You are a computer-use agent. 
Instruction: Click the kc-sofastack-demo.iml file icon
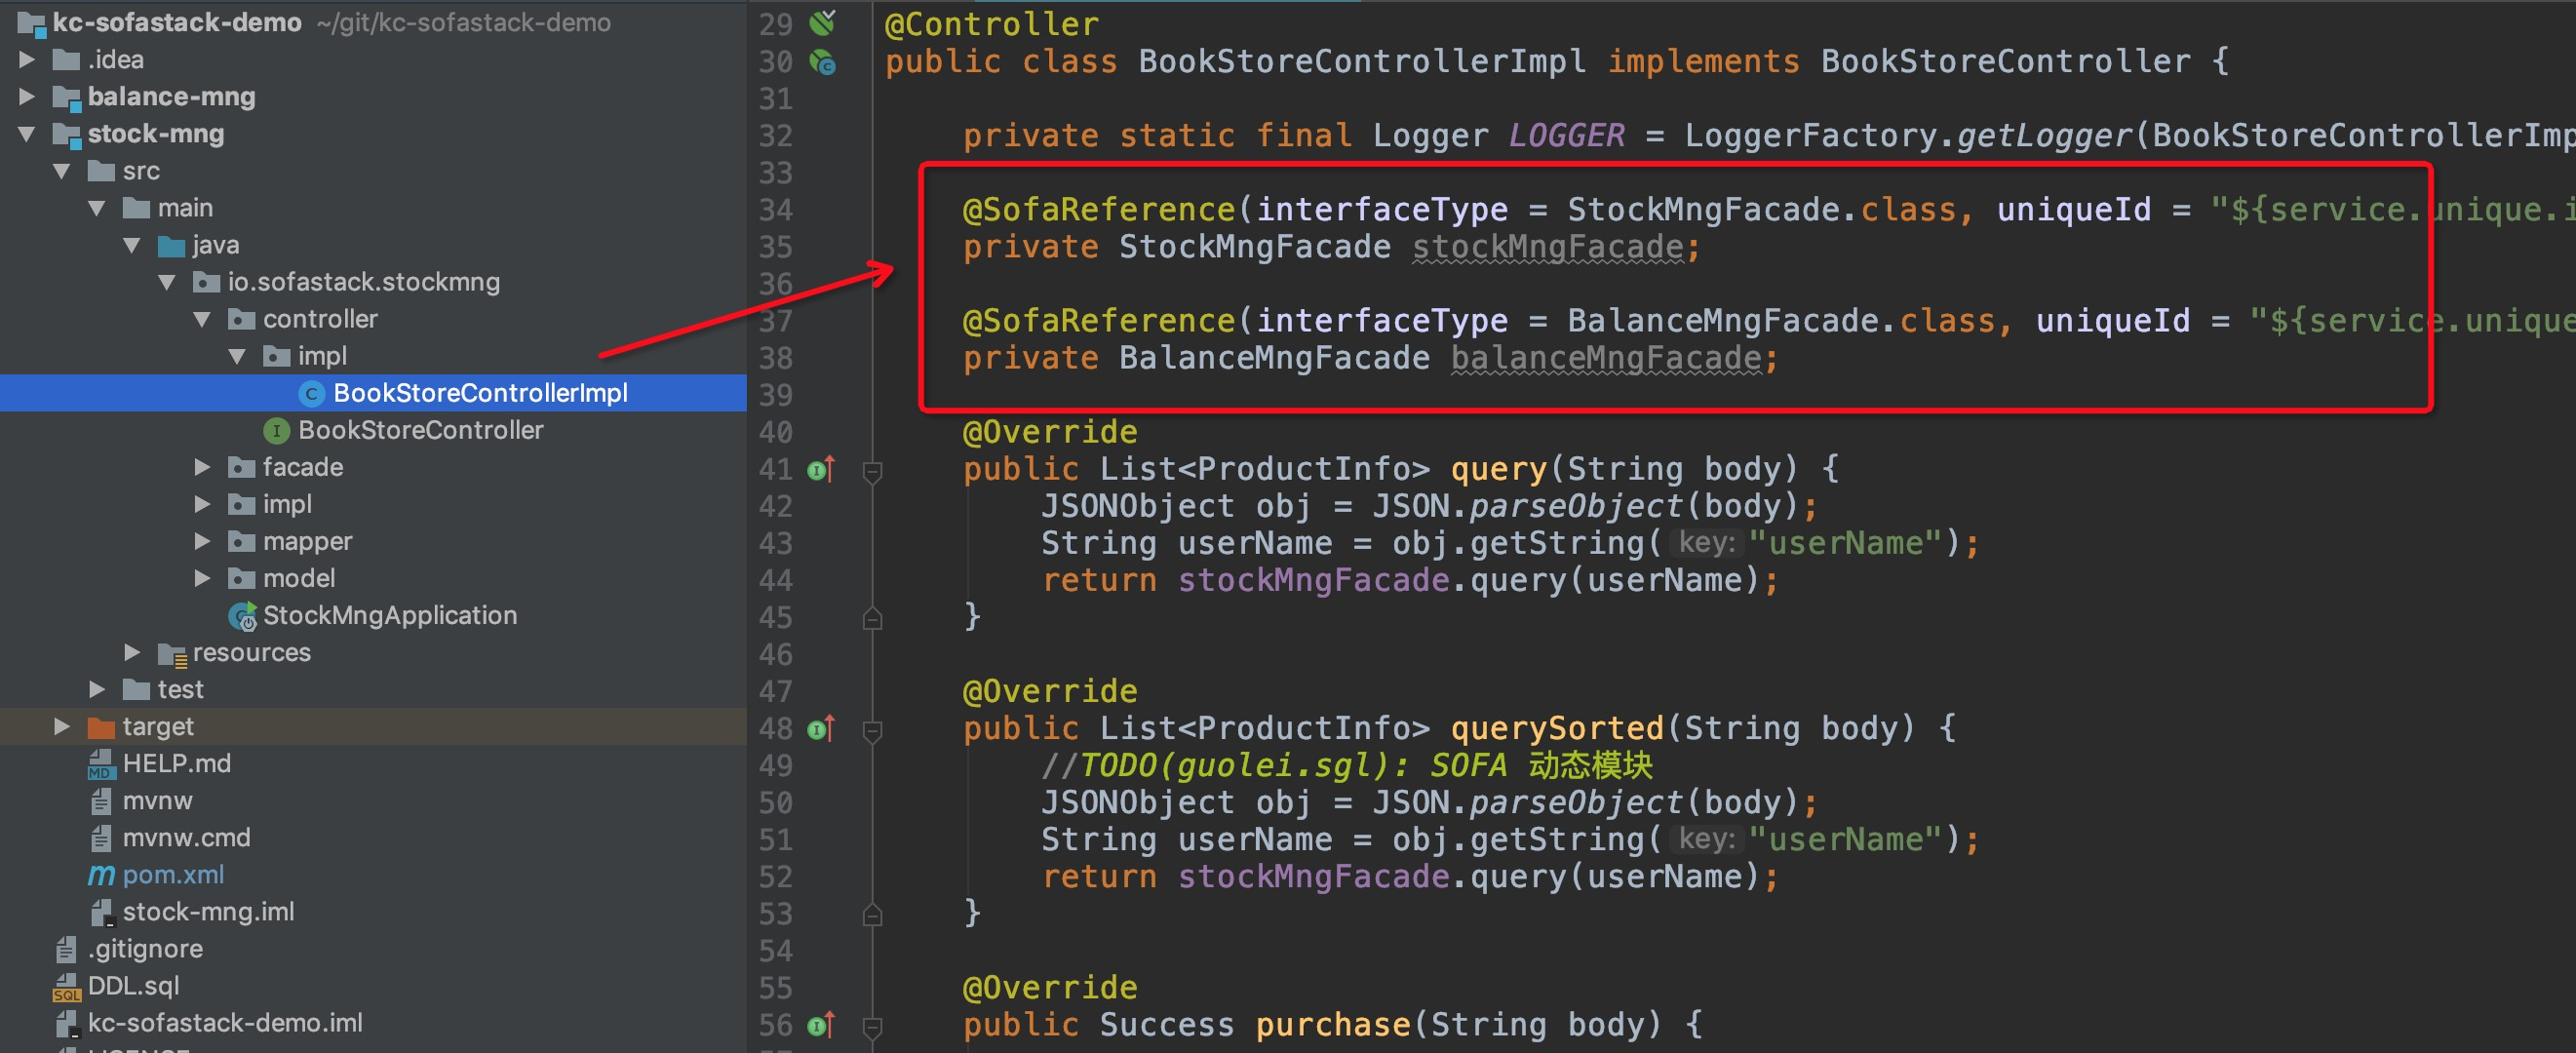tap(66, 1023)
